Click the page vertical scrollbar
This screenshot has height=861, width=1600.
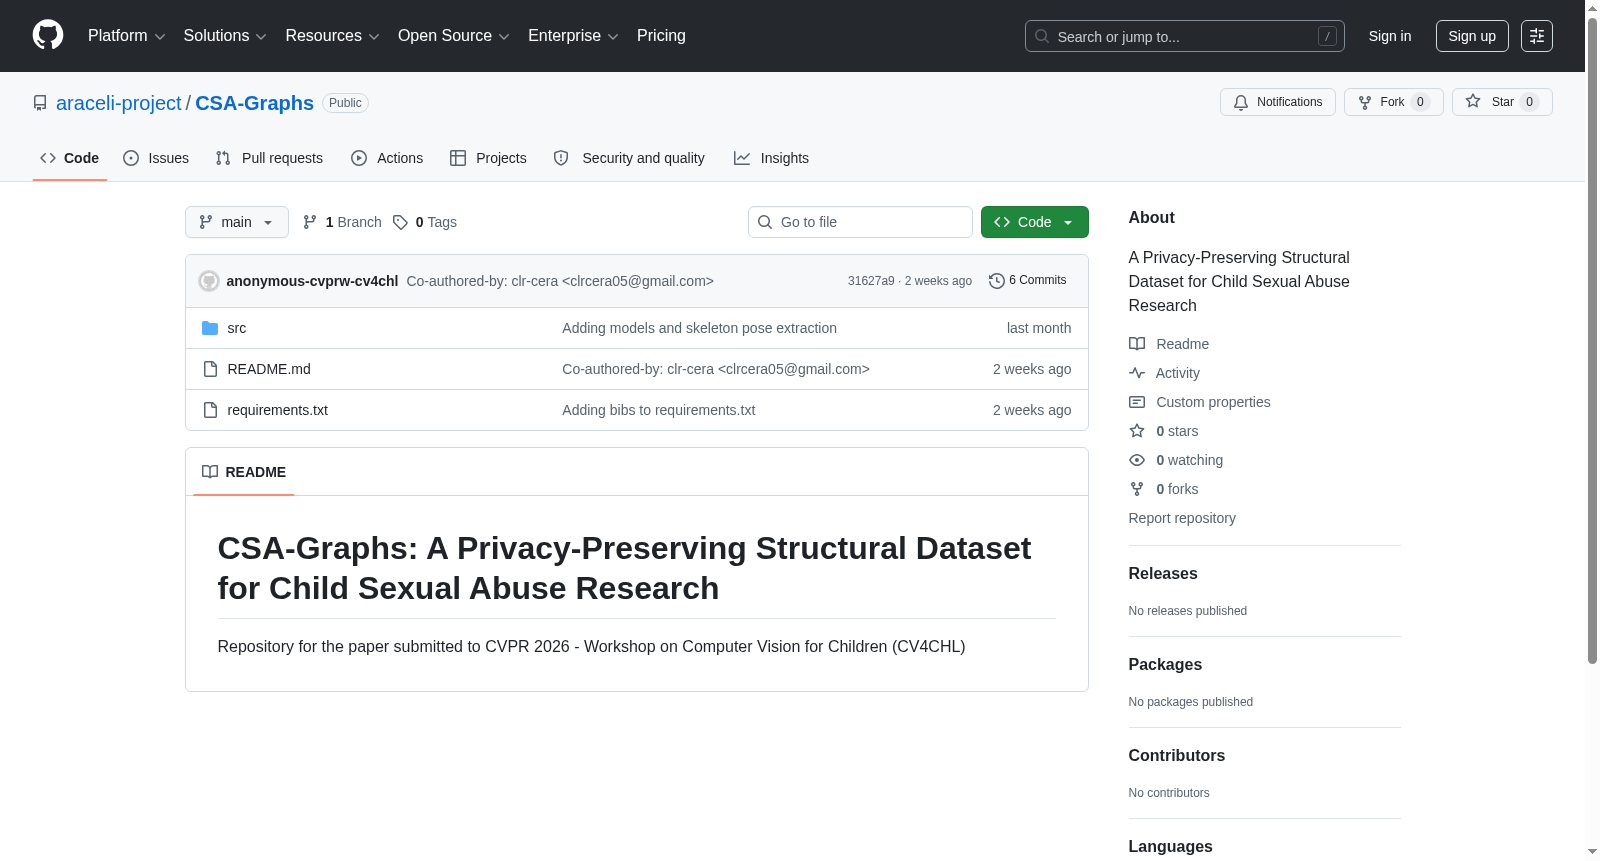[x=1592, y=340]
